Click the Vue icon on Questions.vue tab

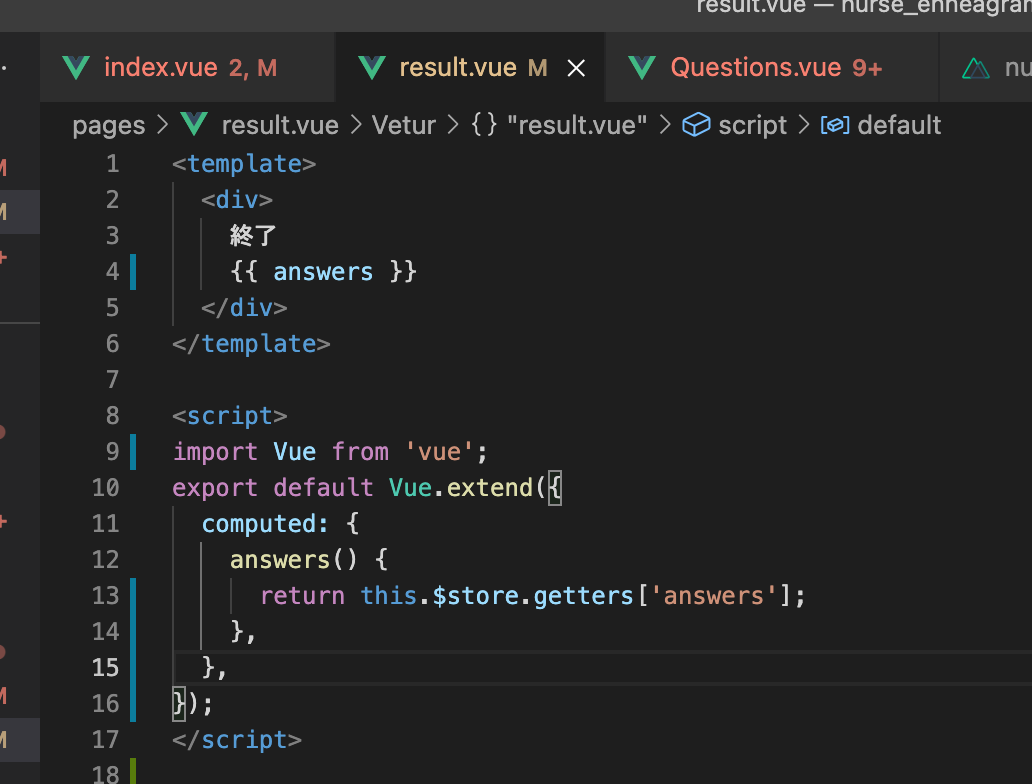[642, 68]
